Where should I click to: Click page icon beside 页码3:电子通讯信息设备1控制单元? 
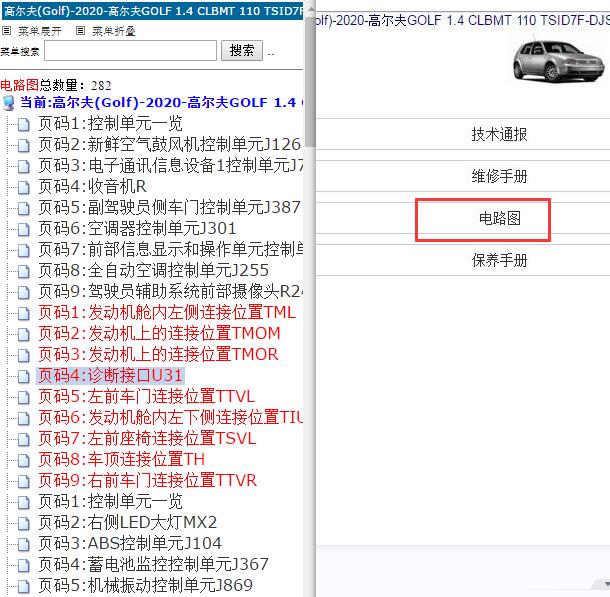(x=24, y=166)
